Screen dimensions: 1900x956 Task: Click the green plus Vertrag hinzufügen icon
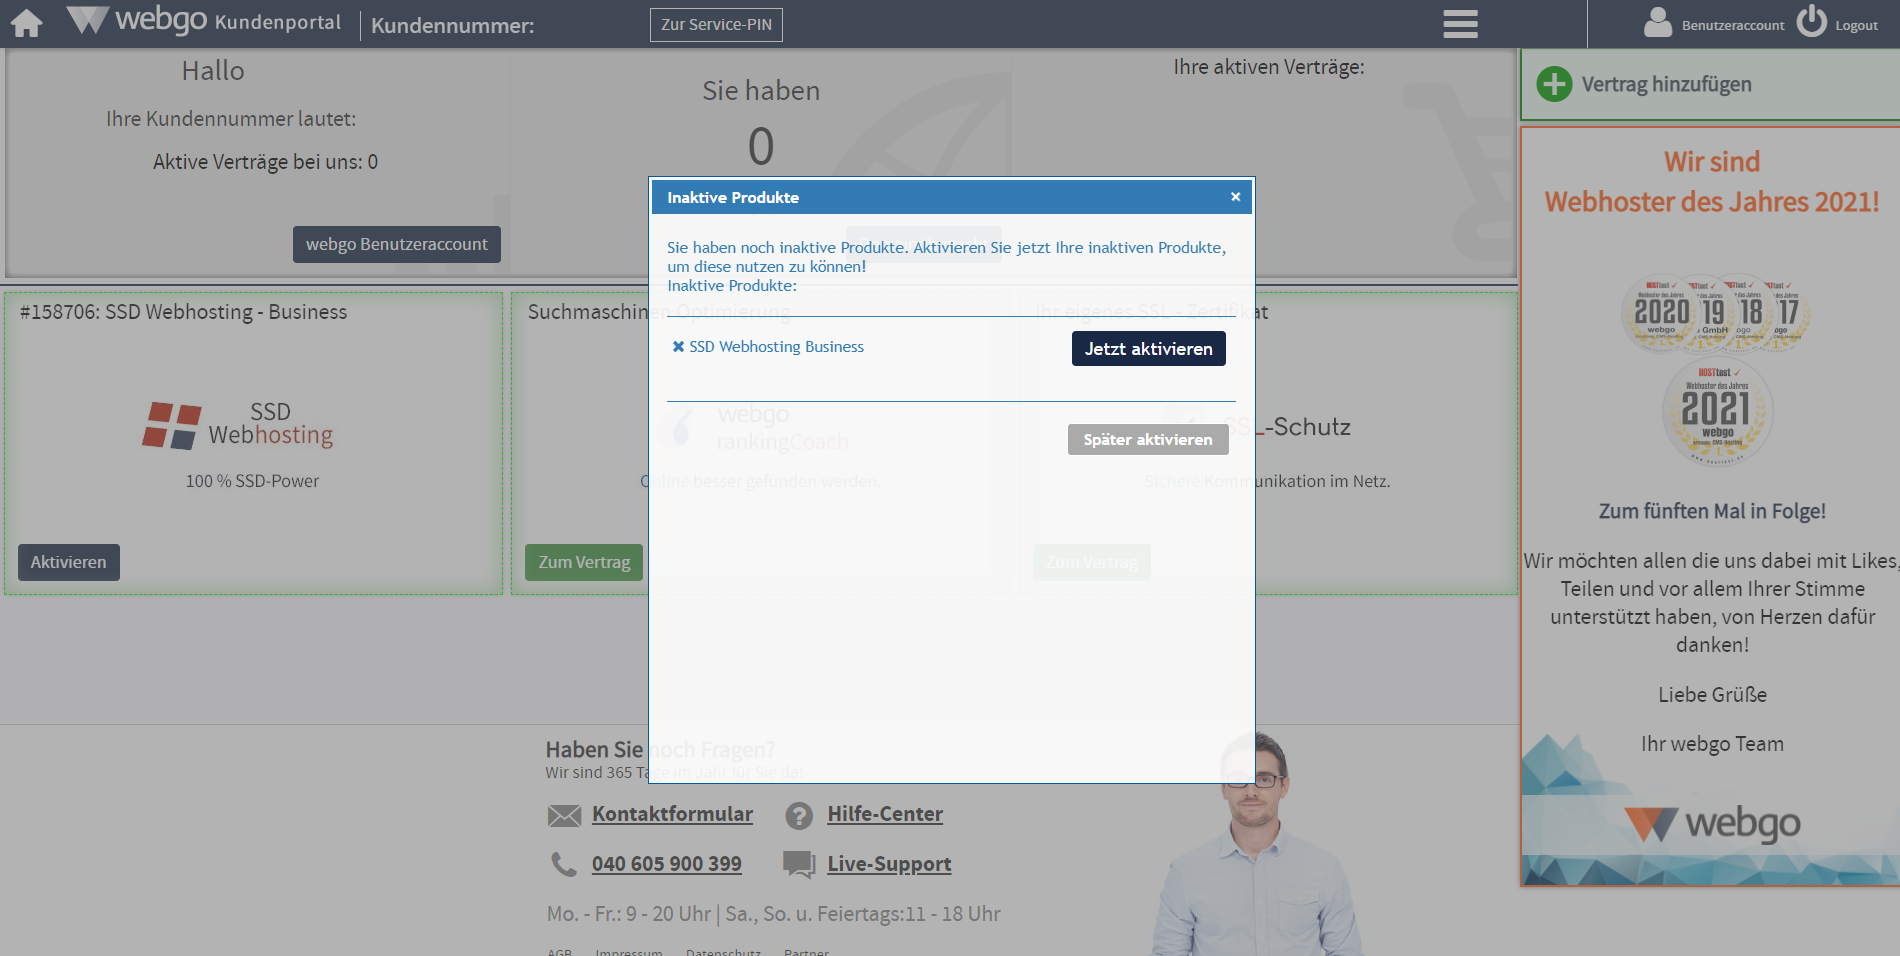(x=1554, y=84)
